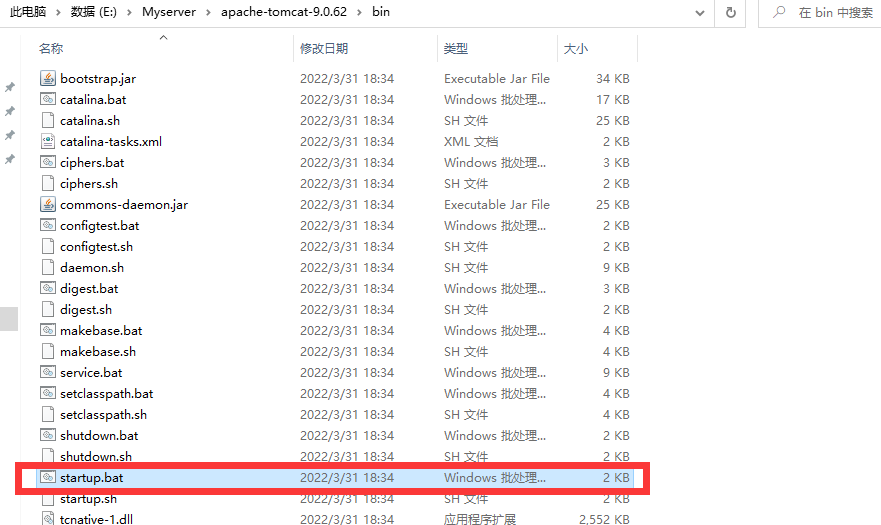Viewport: 881px width, 525px height.
Task: Click the setclasspath.sh file icon
Action: click(48, 414)
